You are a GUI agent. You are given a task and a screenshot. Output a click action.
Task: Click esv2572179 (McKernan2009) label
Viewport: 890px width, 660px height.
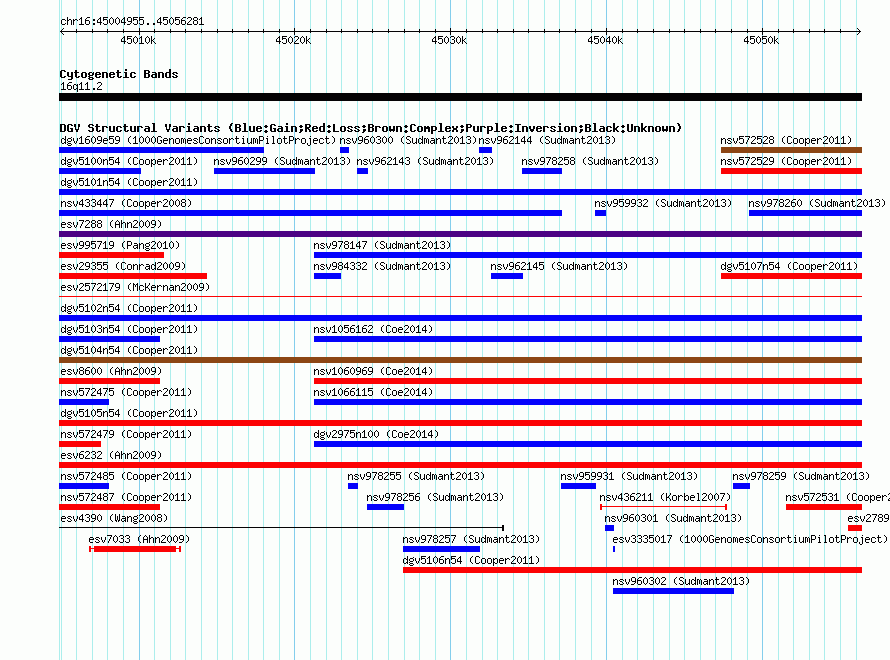pos(135,287)
